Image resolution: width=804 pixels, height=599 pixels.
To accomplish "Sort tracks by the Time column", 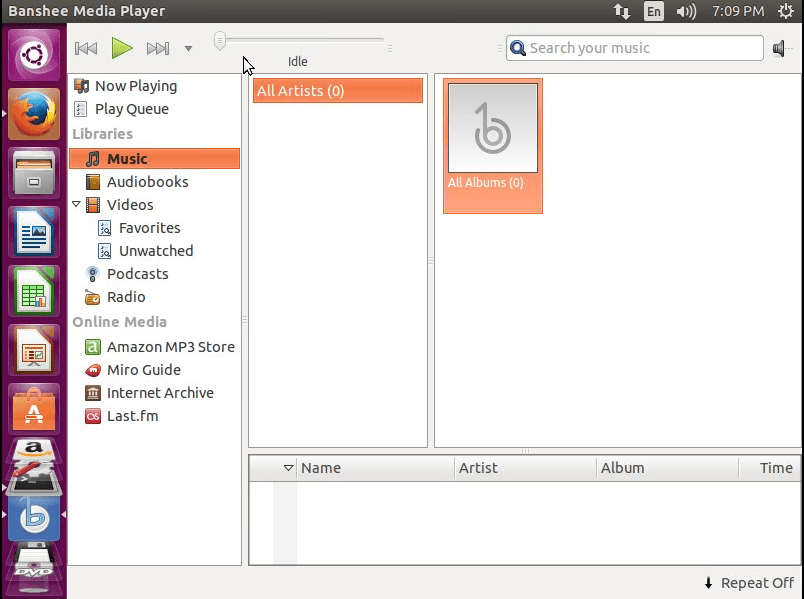I will (770, 468).
